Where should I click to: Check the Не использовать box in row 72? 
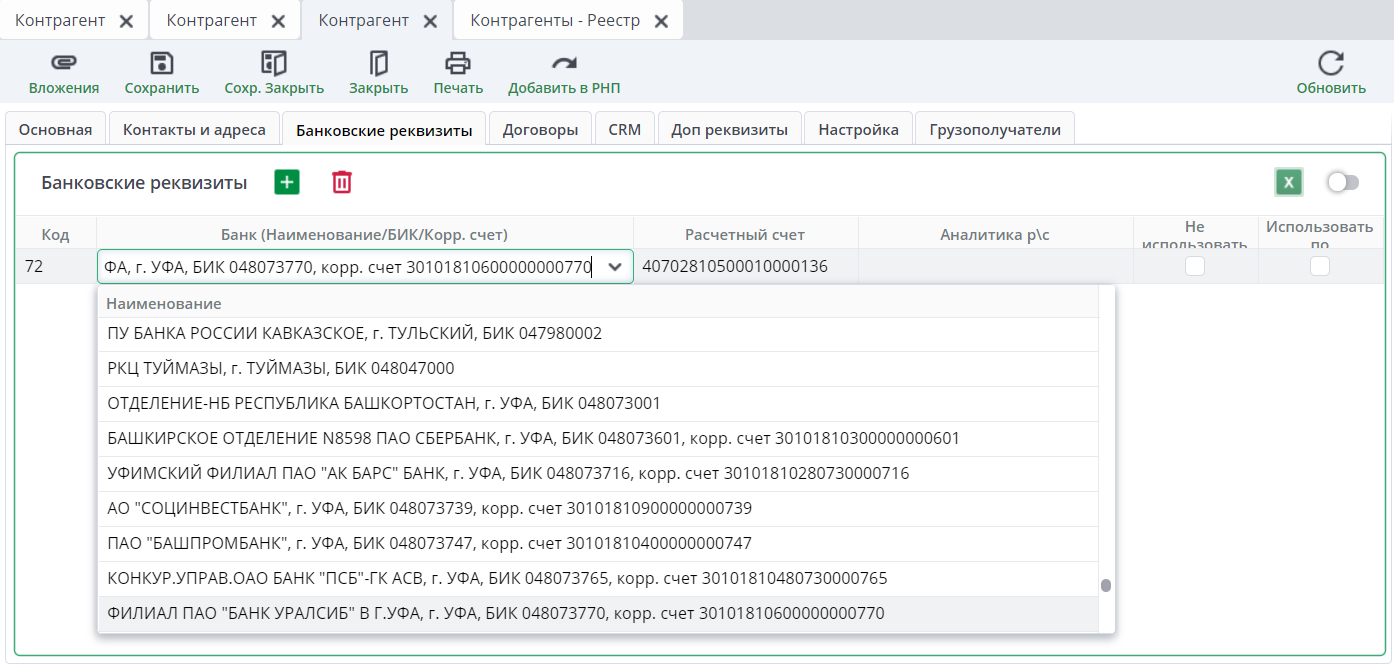(x=1195, y=266)
